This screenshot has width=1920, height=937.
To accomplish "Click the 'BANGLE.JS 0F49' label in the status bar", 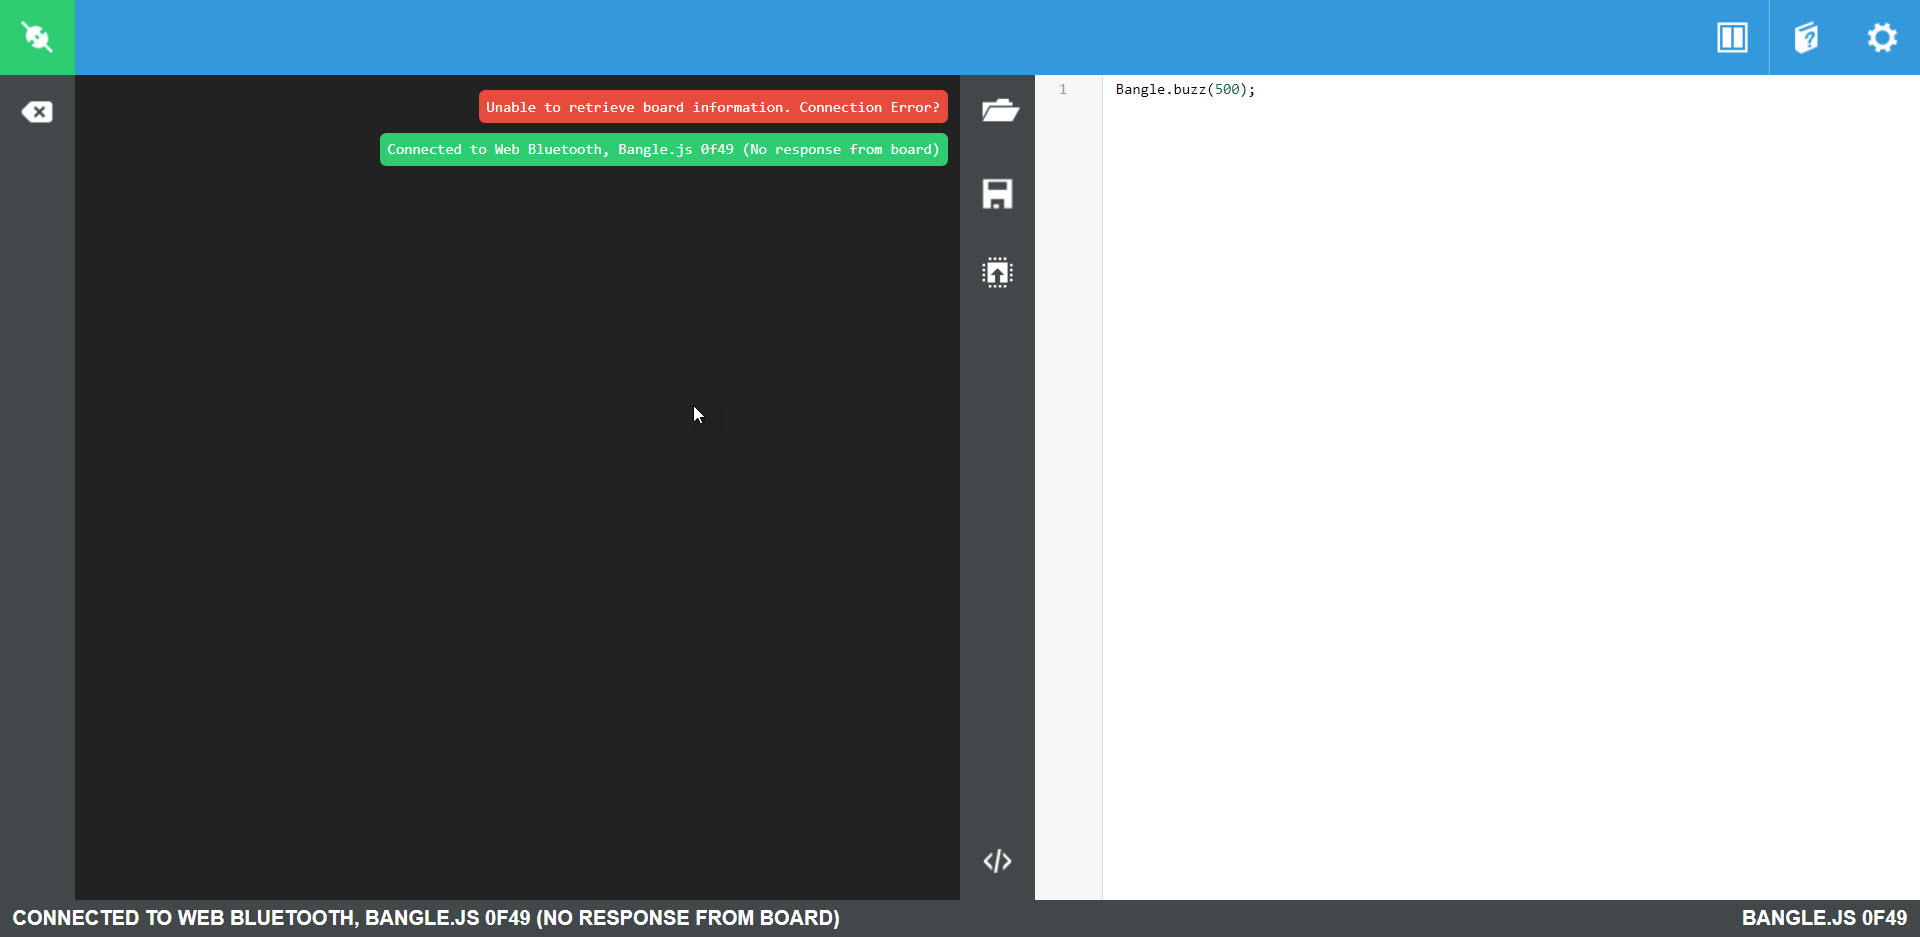I will point(1823,918).
